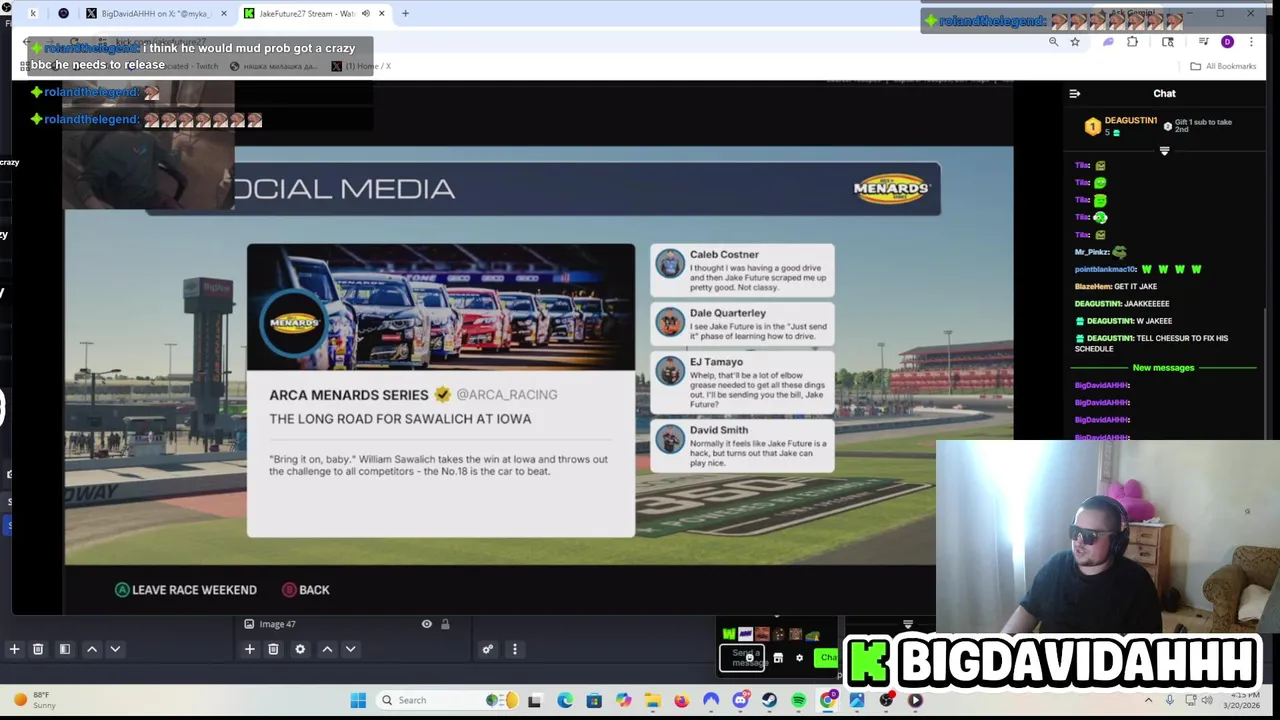This screenshot has width=1280, height=720.
Task: Click Send a message chat input
Action: tap(742, 657)
